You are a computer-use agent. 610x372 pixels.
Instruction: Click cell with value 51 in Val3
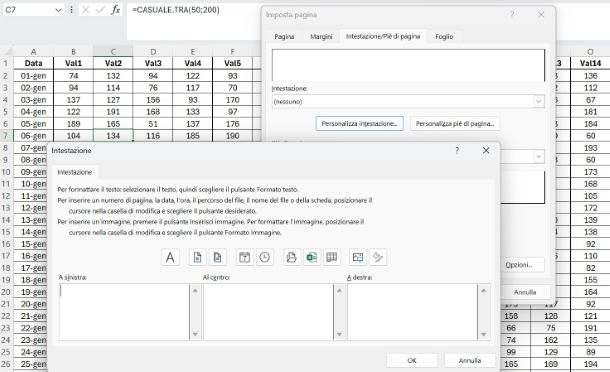pyautogui.click(x=153, y=124)
